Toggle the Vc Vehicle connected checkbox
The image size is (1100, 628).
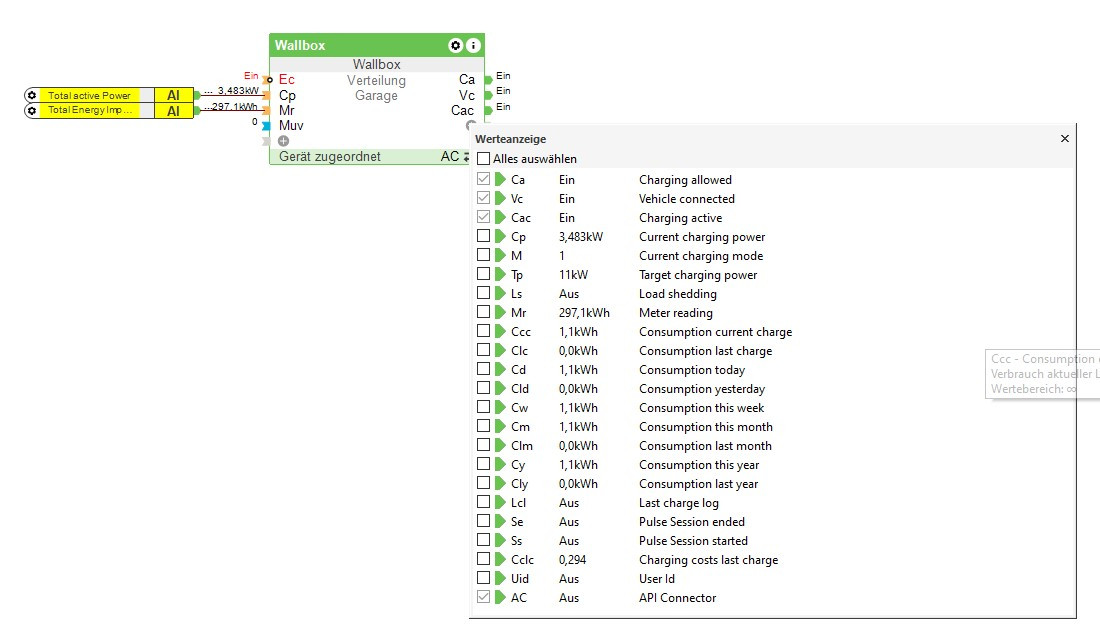click(x=483, y=198)
